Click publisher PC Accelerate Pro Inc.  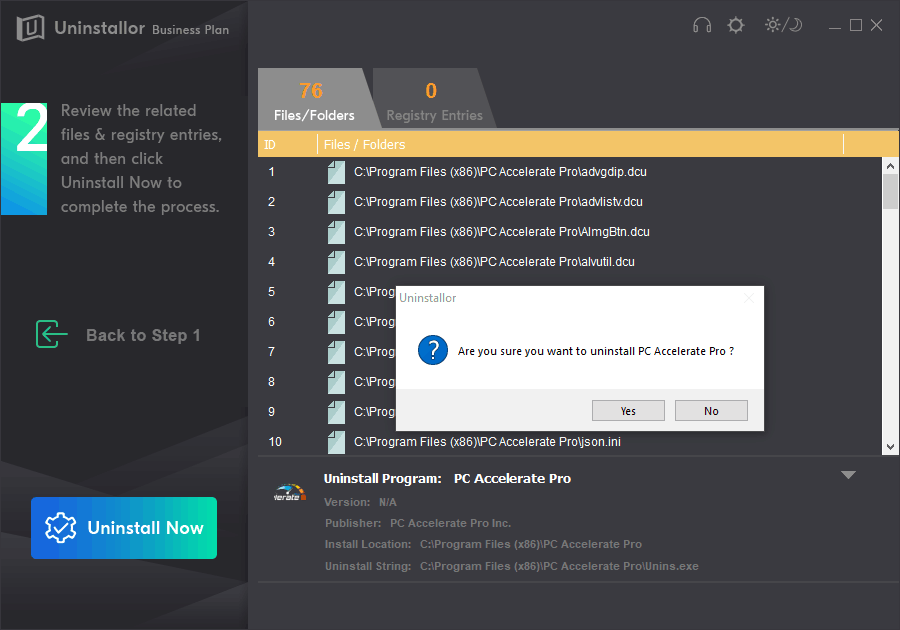(450, 523)
